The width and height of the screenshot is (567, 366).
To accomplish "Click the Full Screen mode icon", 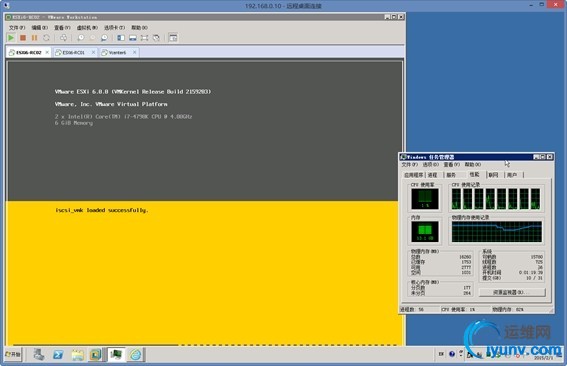I will [144, 38].
